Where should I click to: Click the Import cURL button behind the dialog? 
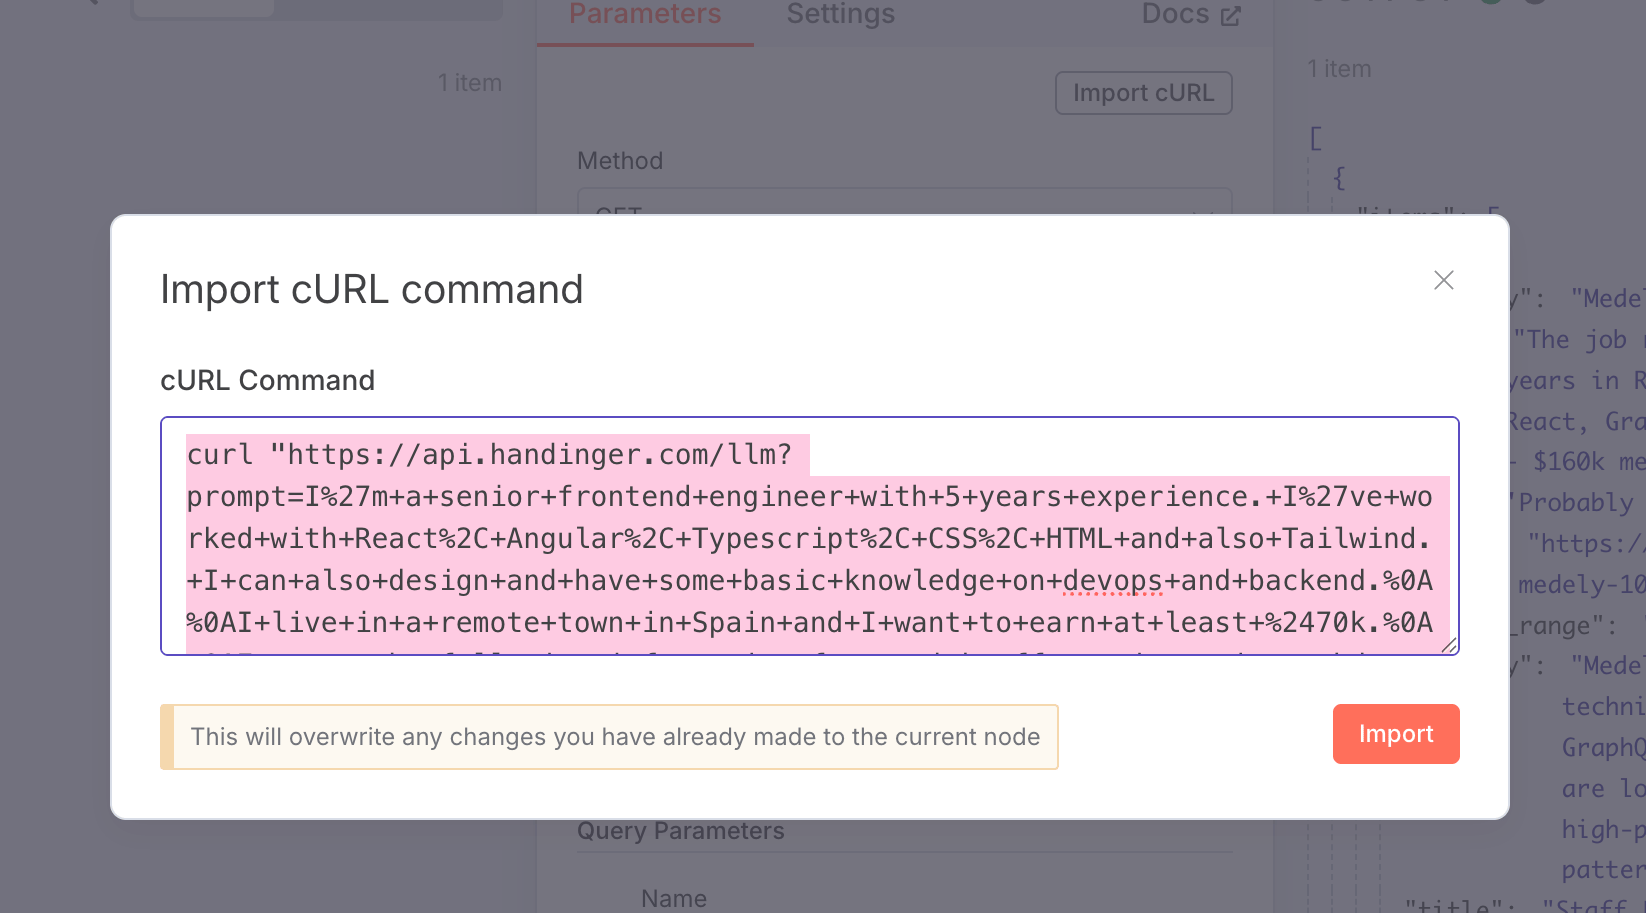[1143, 92]
